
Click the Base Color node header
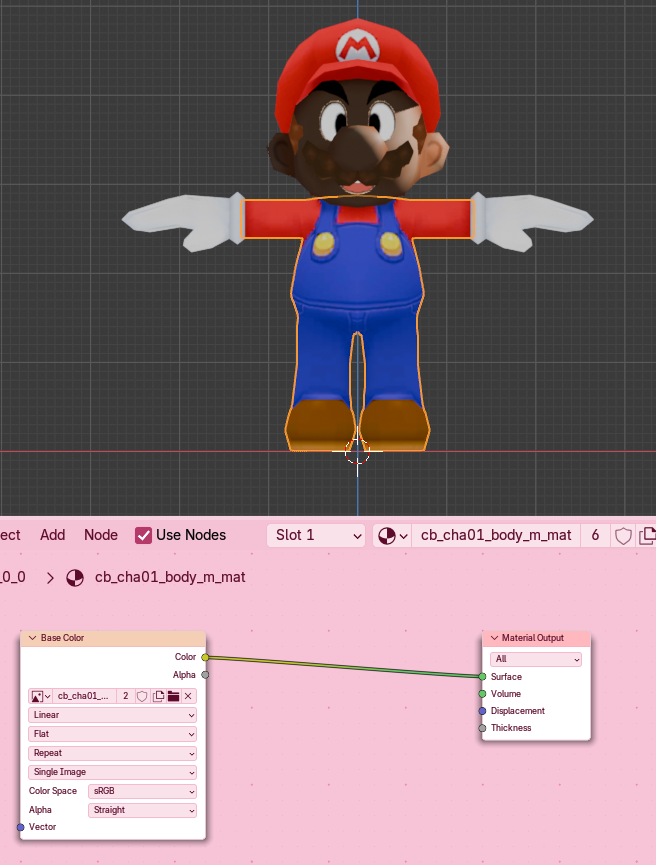tap(113, 638)
